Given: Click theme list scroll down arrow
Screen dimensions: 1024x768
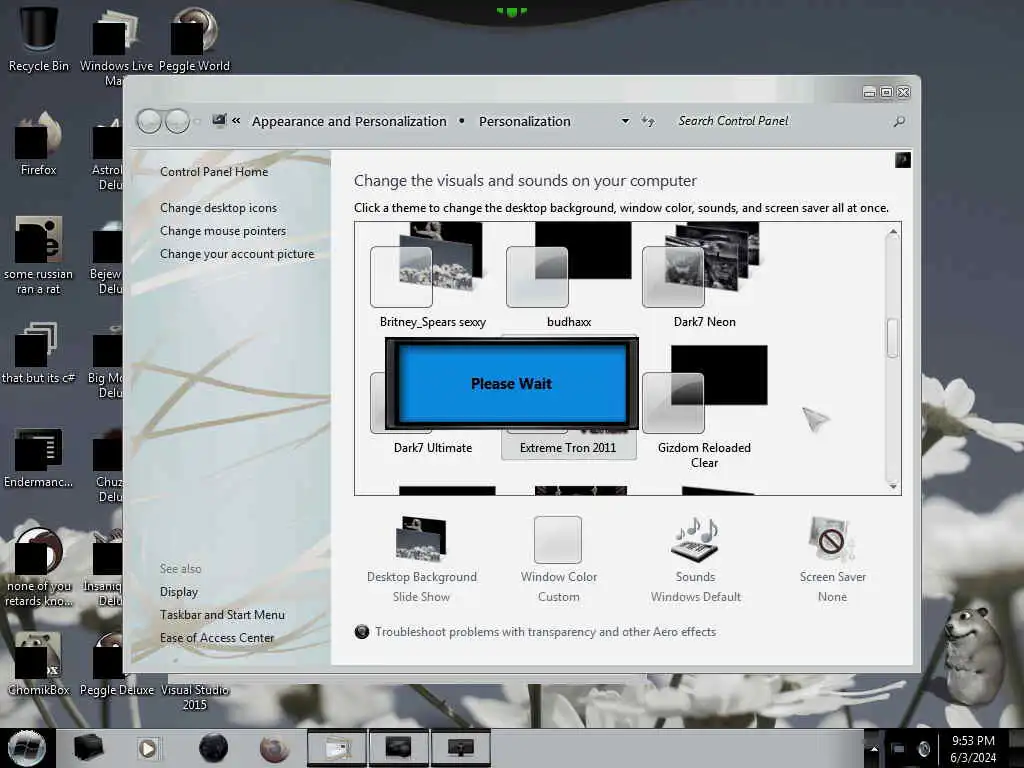Looking at the screenshot, I should click(892, 487).
